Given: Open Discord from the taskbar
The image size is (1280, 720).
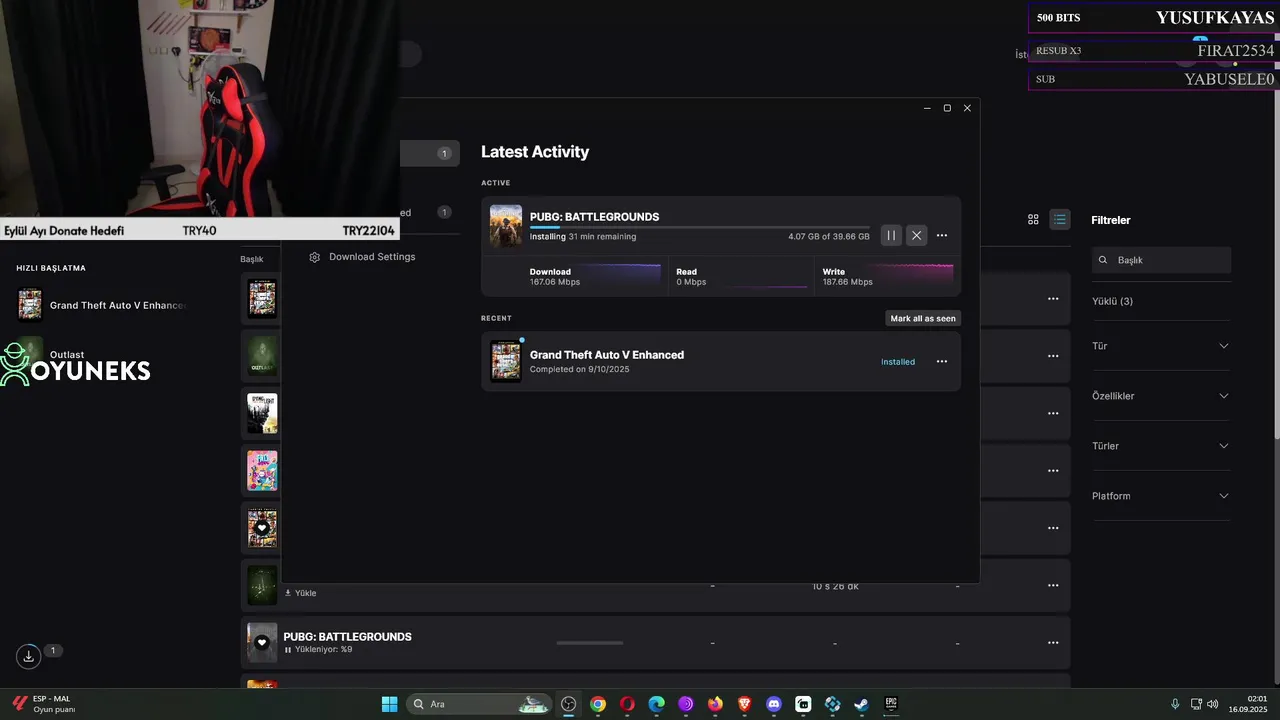Looking at the screenshot, I should 773,704.
